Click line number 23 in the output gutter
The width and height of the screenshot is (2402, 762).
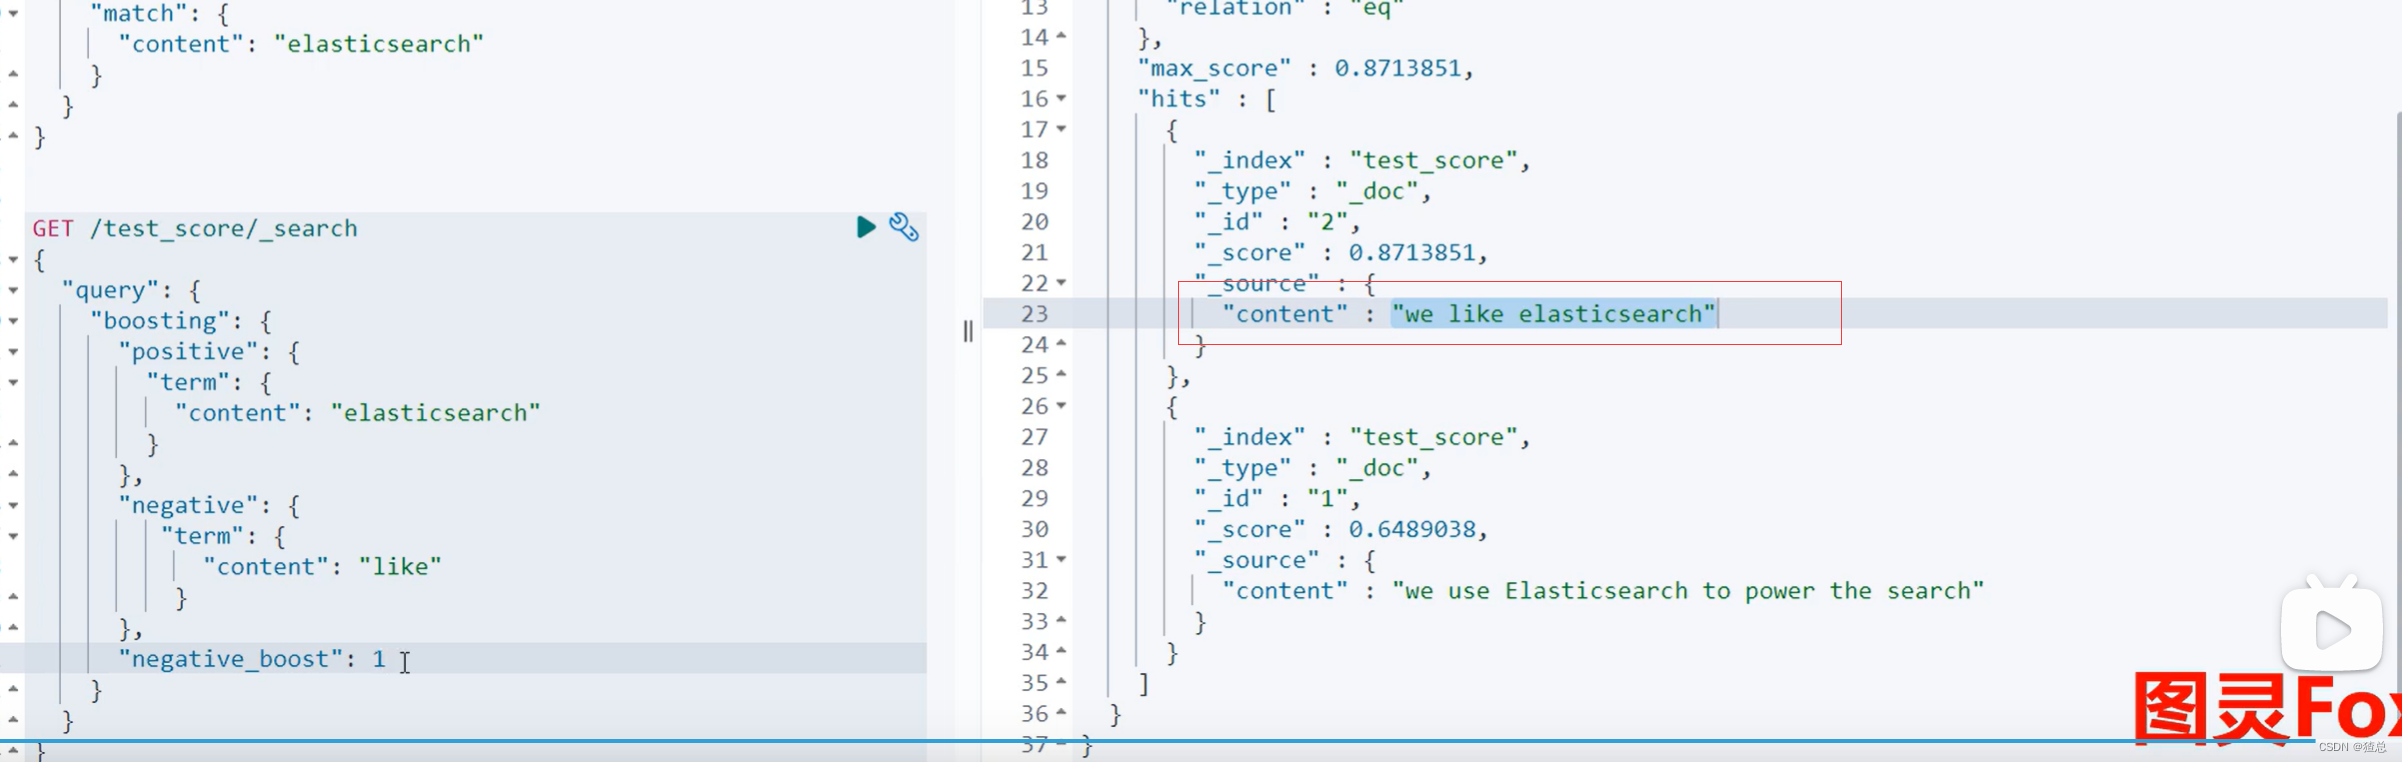(x=1034, y=314)
